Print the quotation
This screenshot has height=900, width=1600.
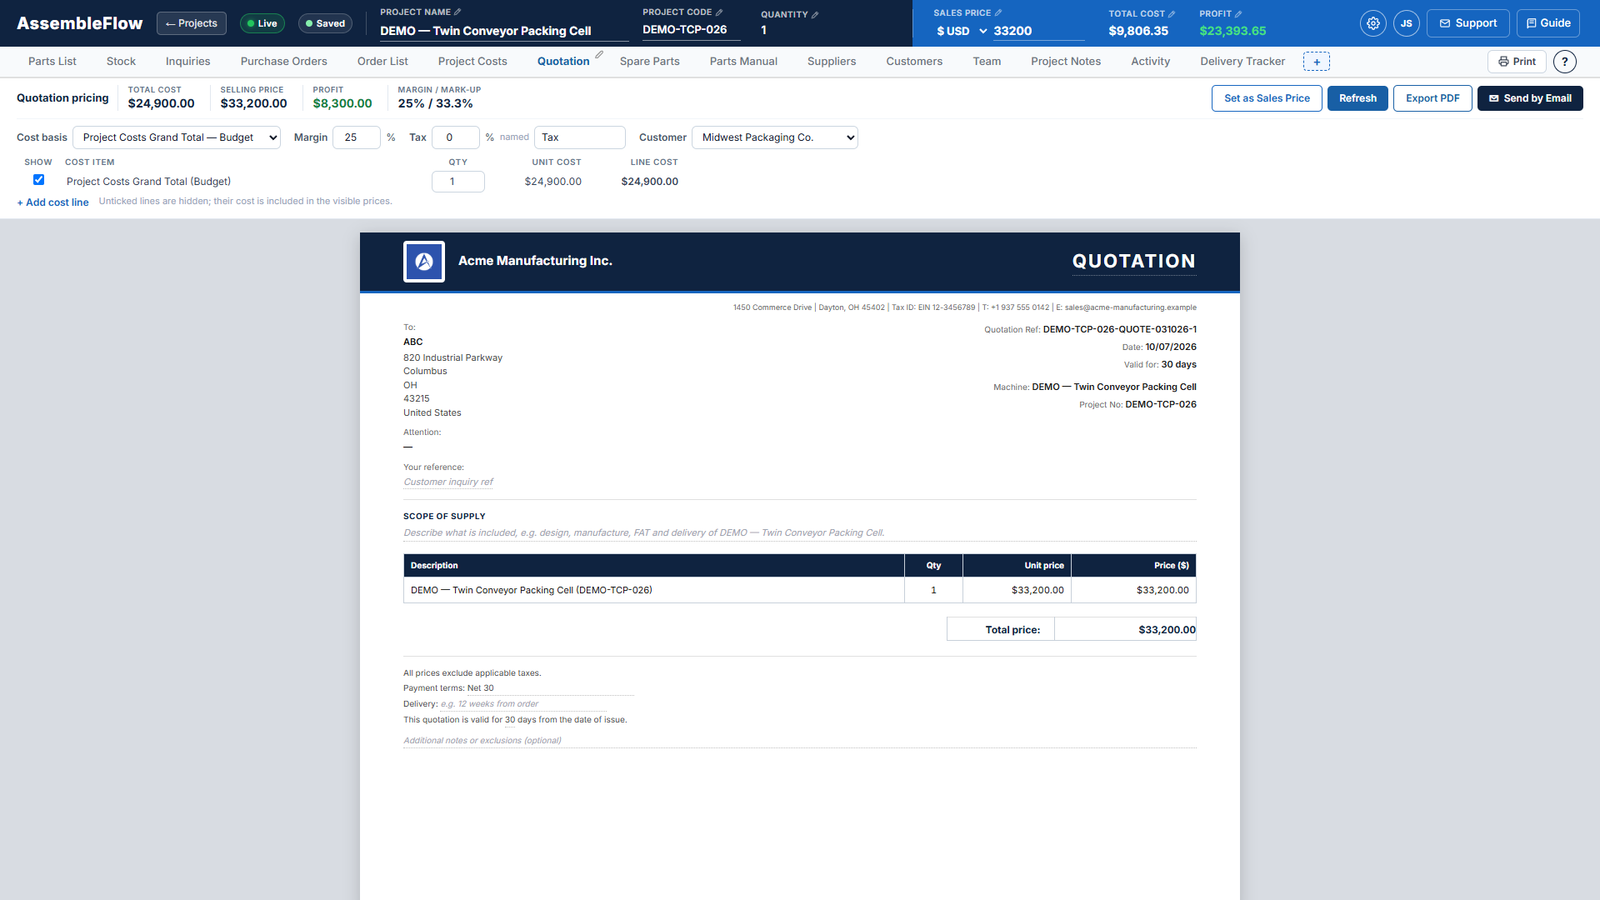[1517, 62]
